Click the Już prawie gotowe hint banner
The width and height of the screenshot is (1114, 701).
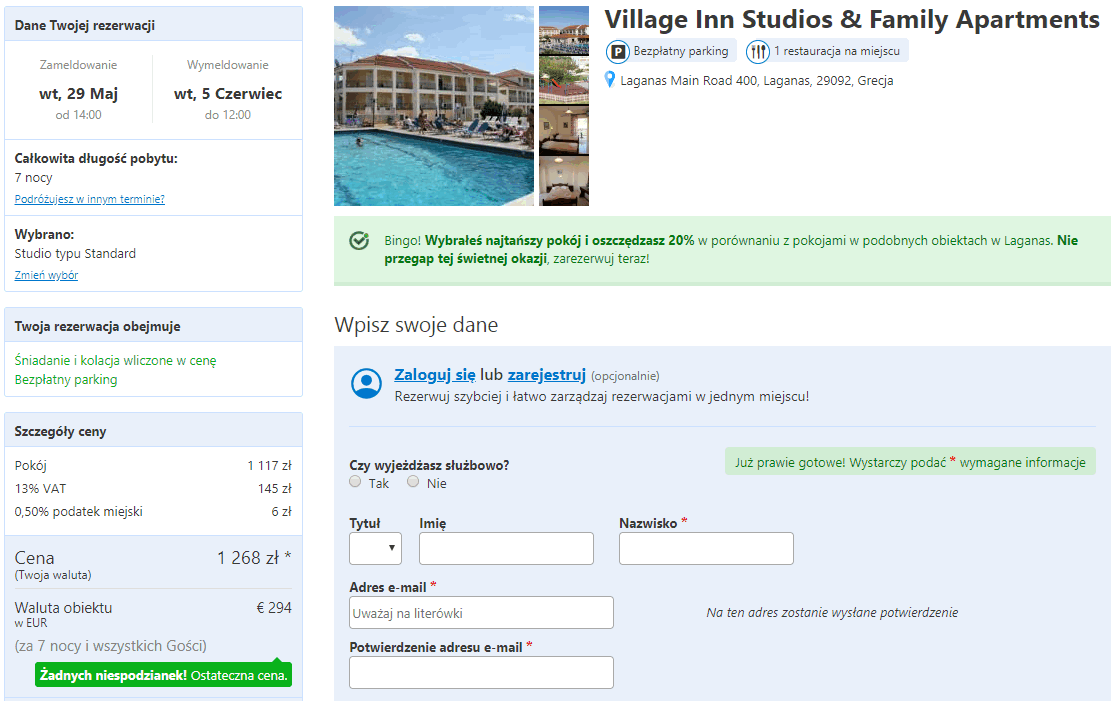(910, 462)
